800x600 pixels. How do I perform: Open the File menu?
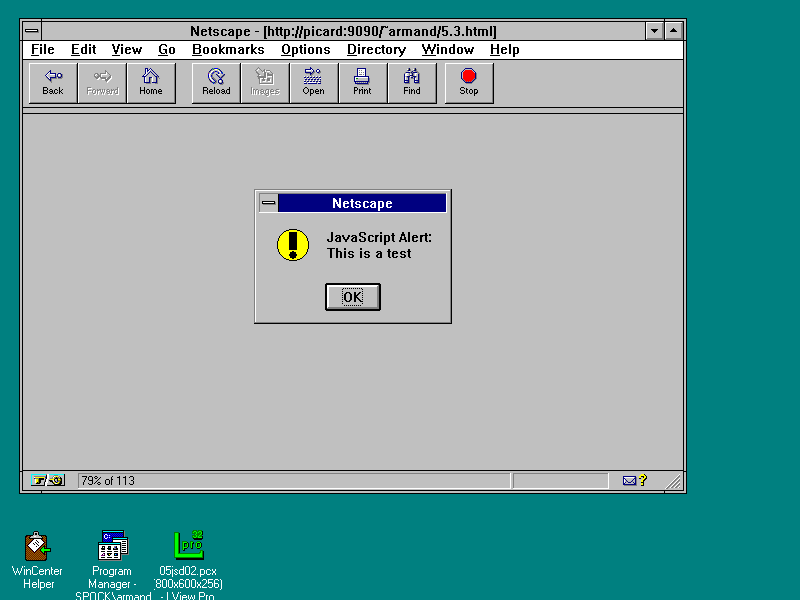(42, 49)
